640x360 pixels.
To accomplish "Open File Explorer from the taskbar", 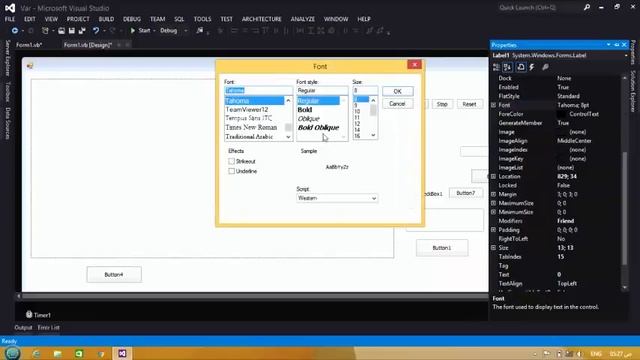I will point(58,353).
